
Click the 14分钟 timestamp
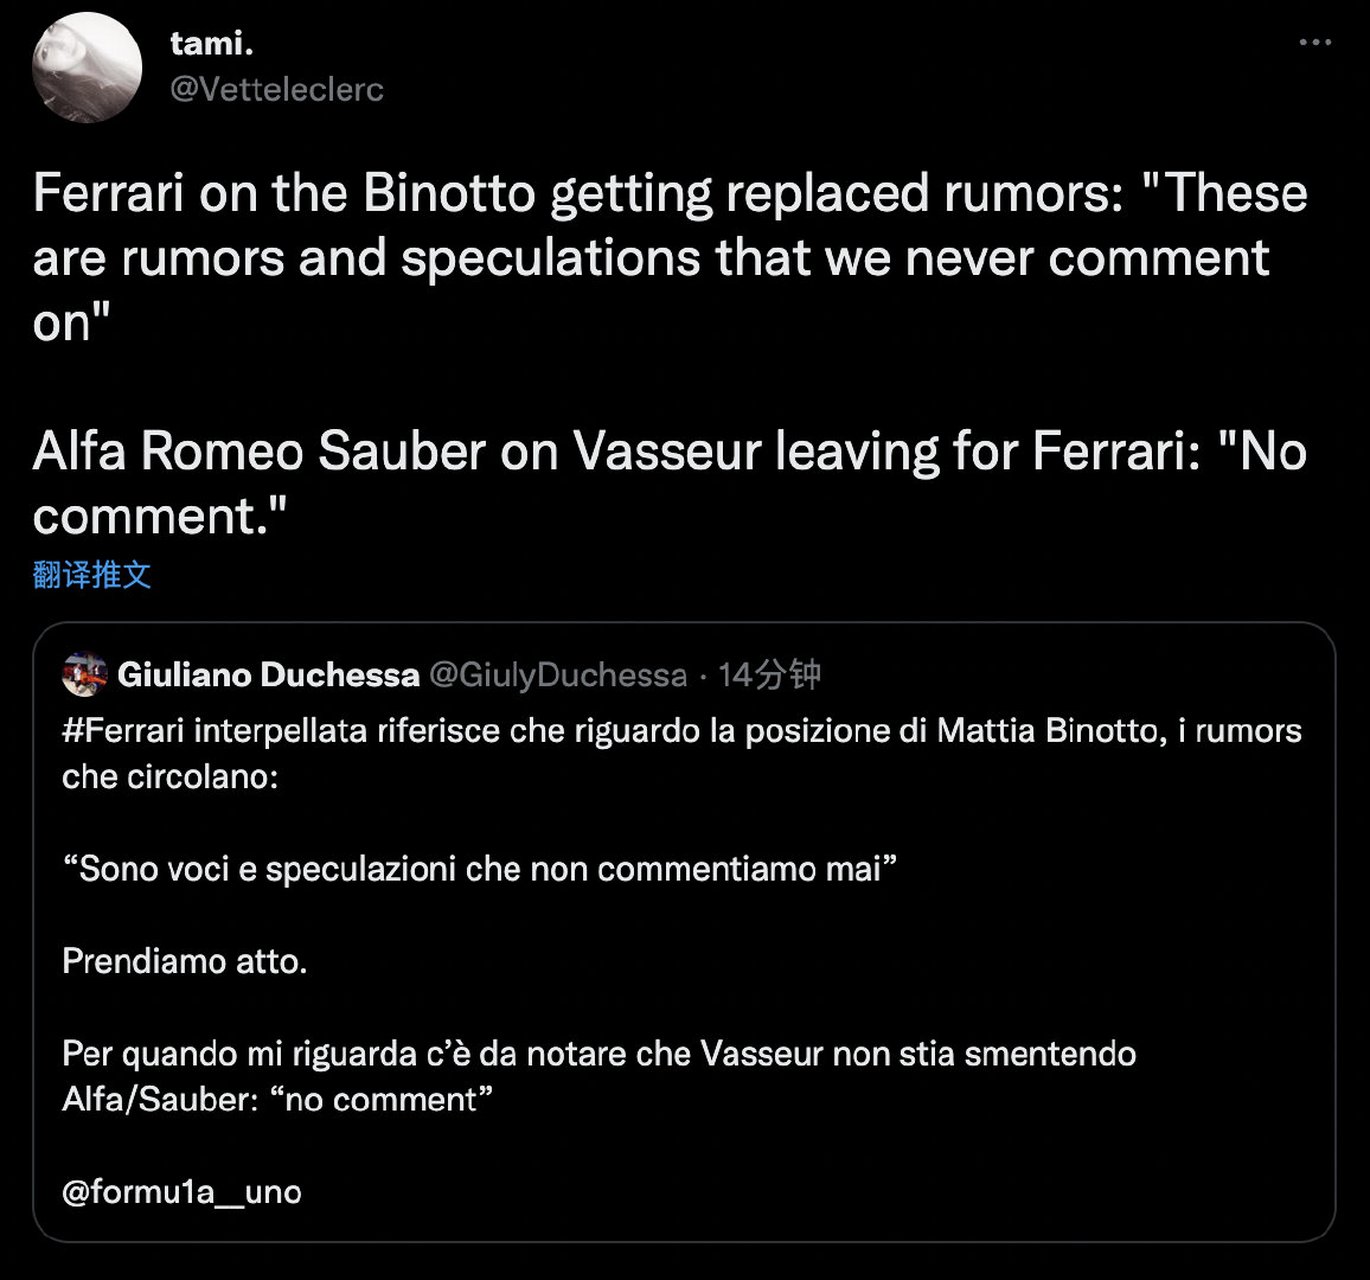click(x=769, y=675)
